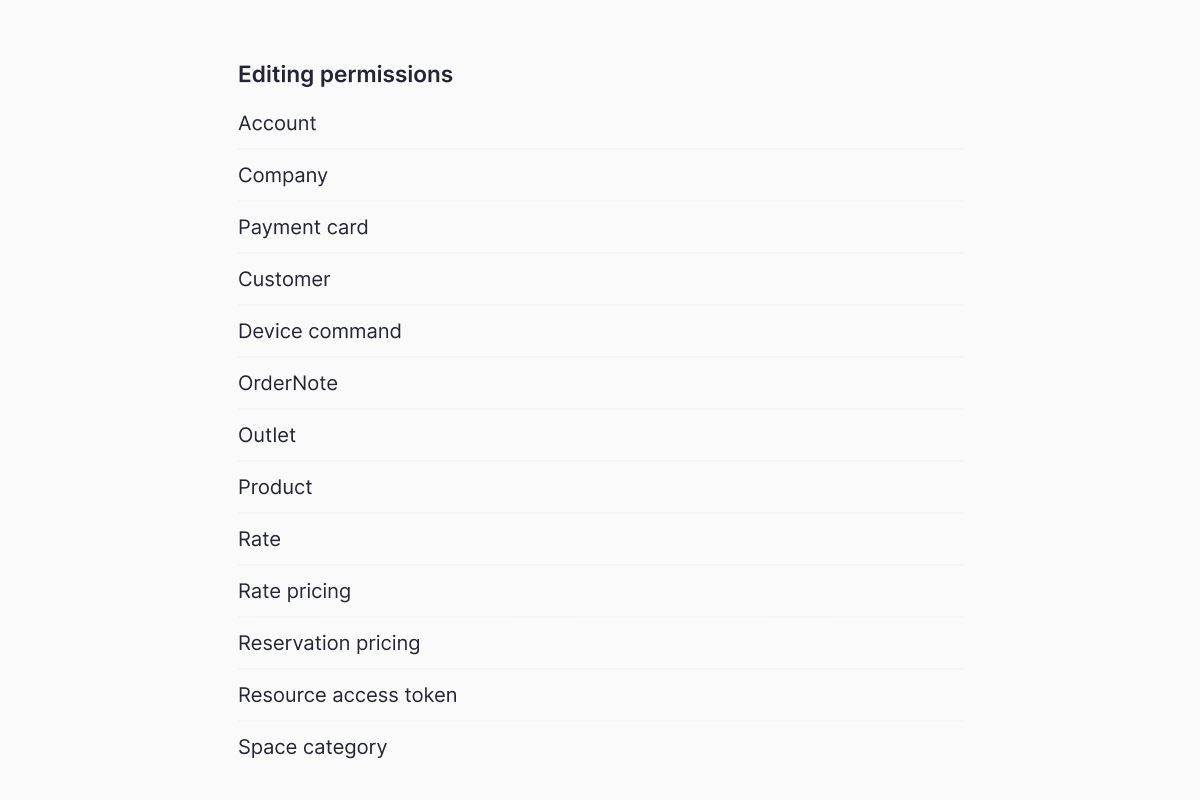Click the Resource access token text label
The height and width of the screenshot is (800, 1200).
[x=347, y=696]
